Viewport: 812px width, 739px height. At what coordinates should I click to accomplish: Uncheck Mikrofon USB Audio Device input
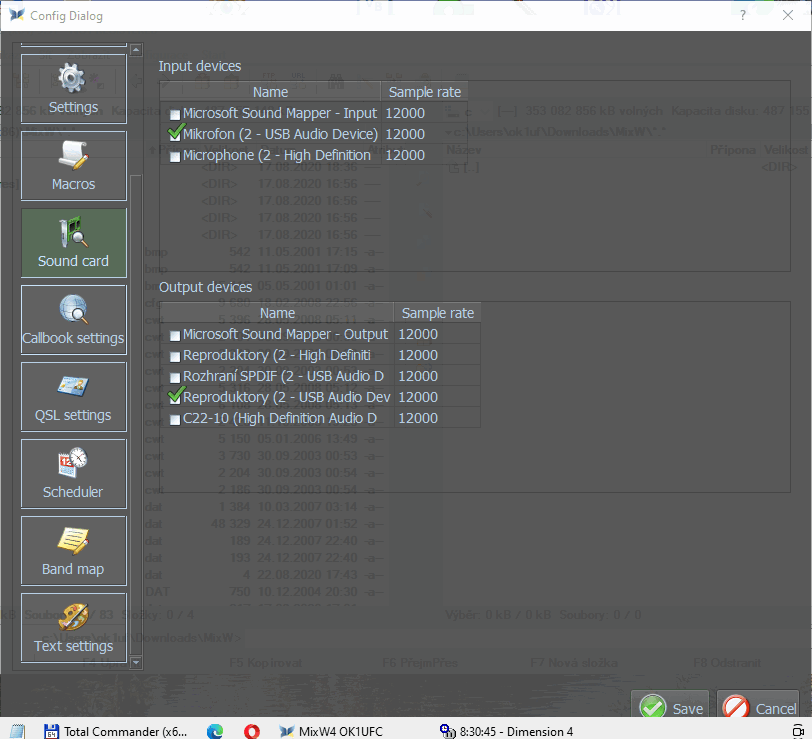pyautogui.click(x=176, y=134)
